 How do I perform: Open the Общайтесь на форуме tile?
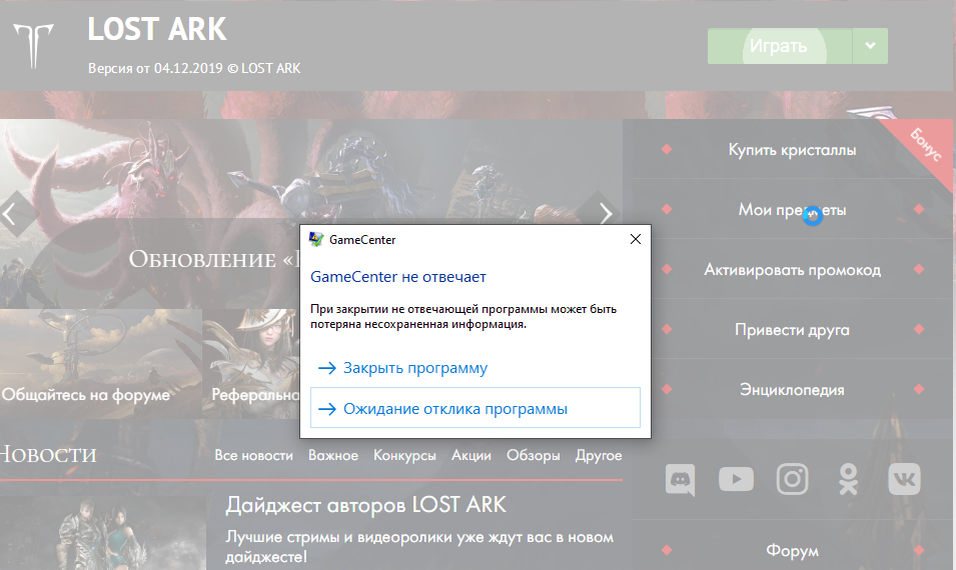click(x=101, y=363)
